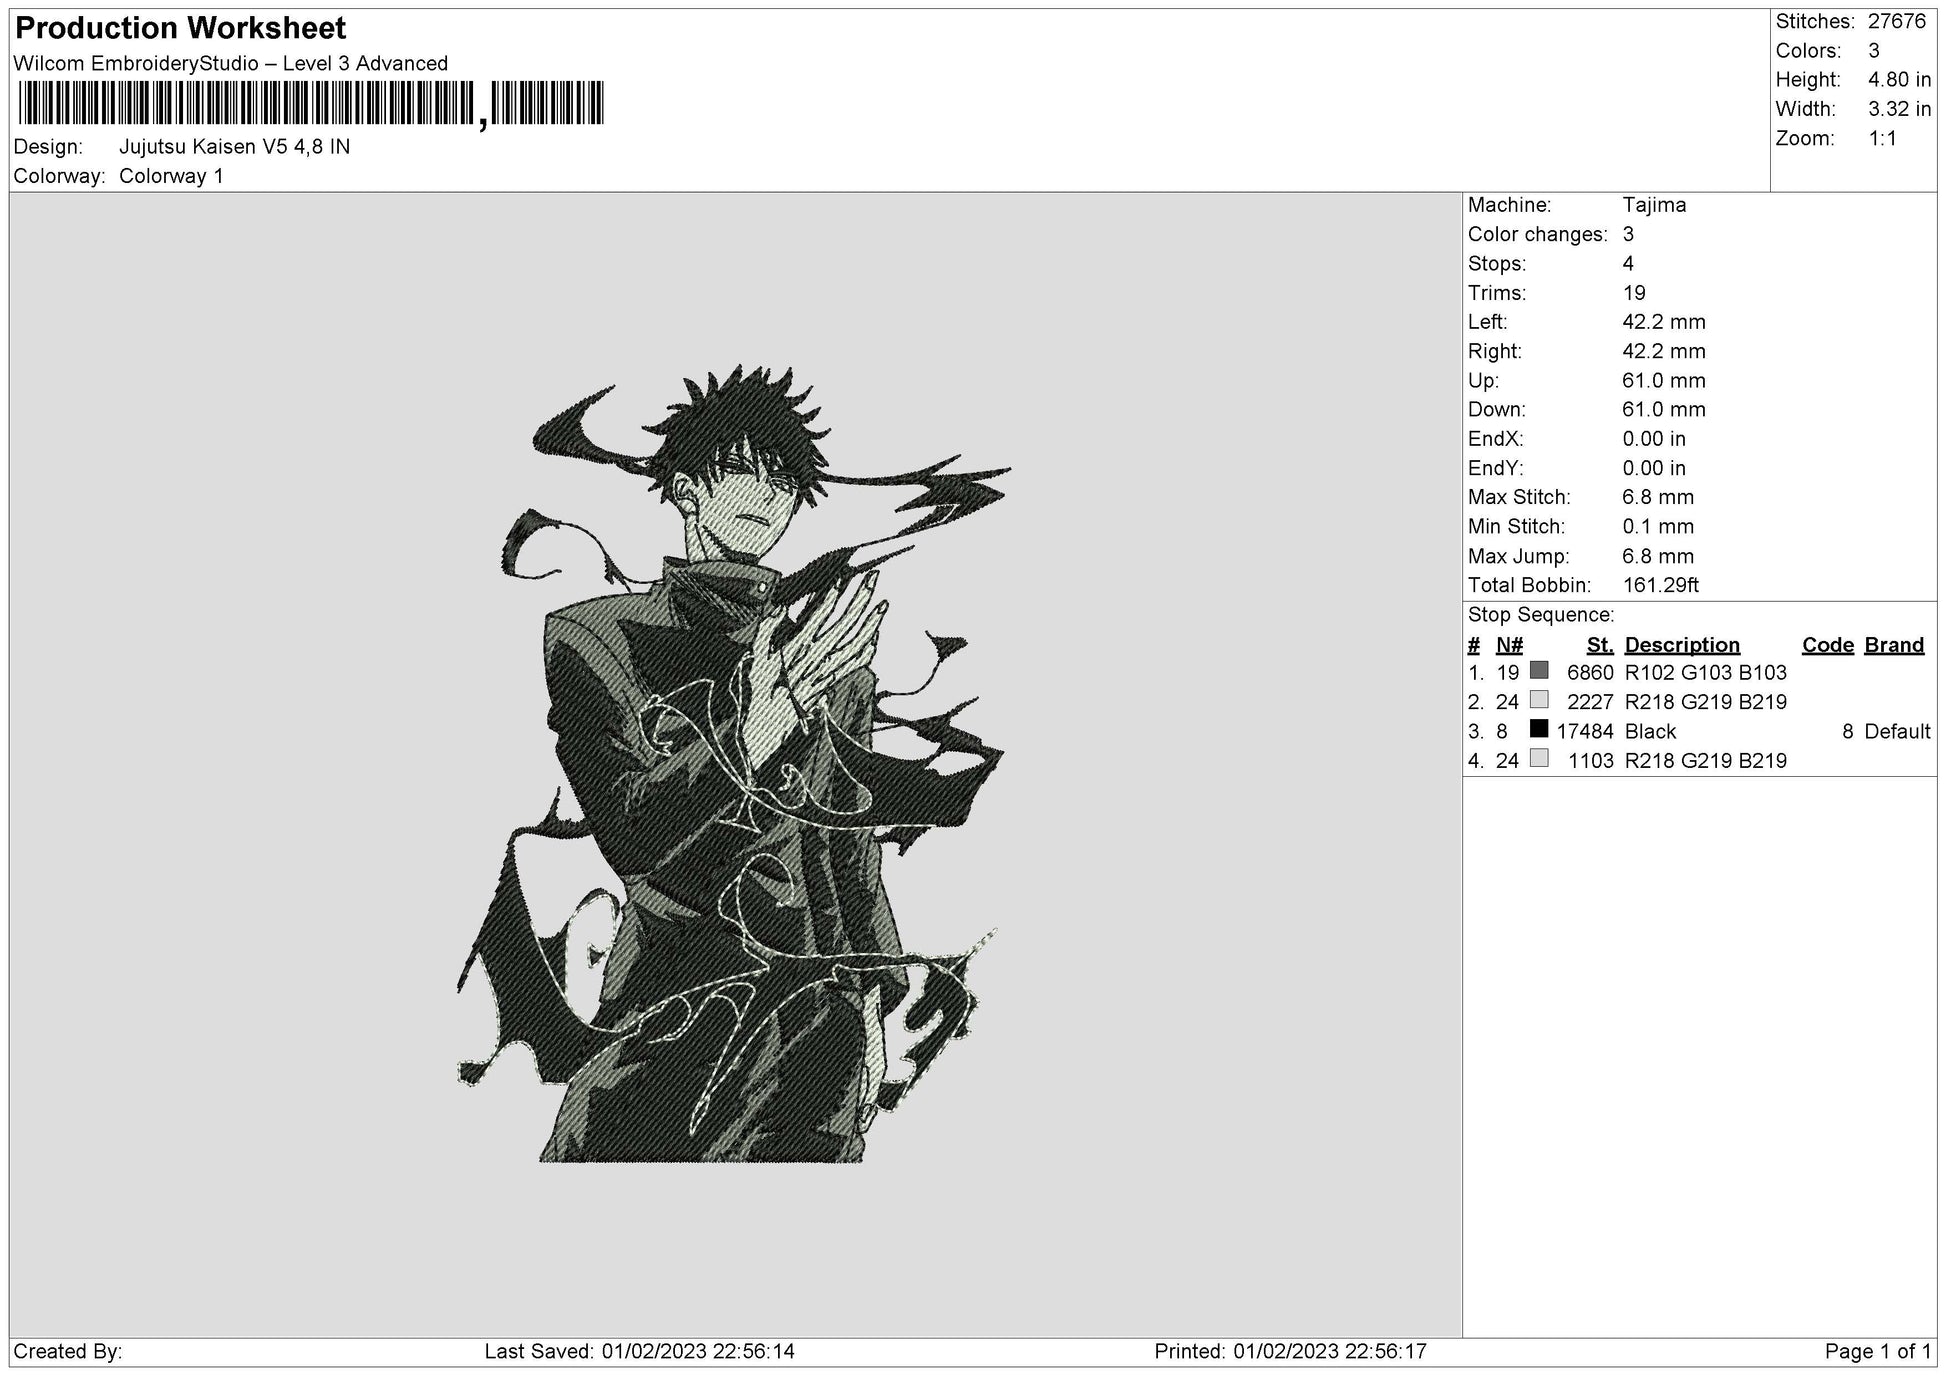The width and height of the screenshot is (1946, 1375).
Task: Click the 'Max Jump:' label
Action: click(x=1518, y=557)
